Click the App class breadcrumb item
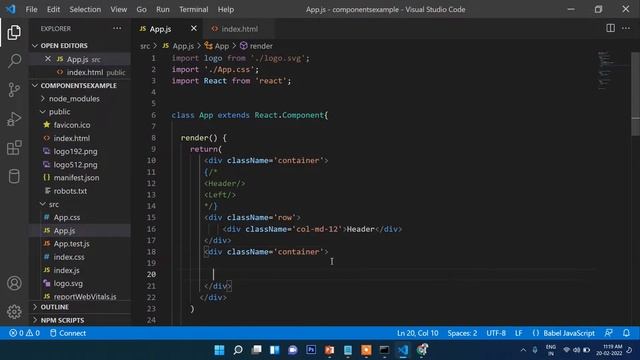Screen dimensions: 640x360 [x=217, y=46]
